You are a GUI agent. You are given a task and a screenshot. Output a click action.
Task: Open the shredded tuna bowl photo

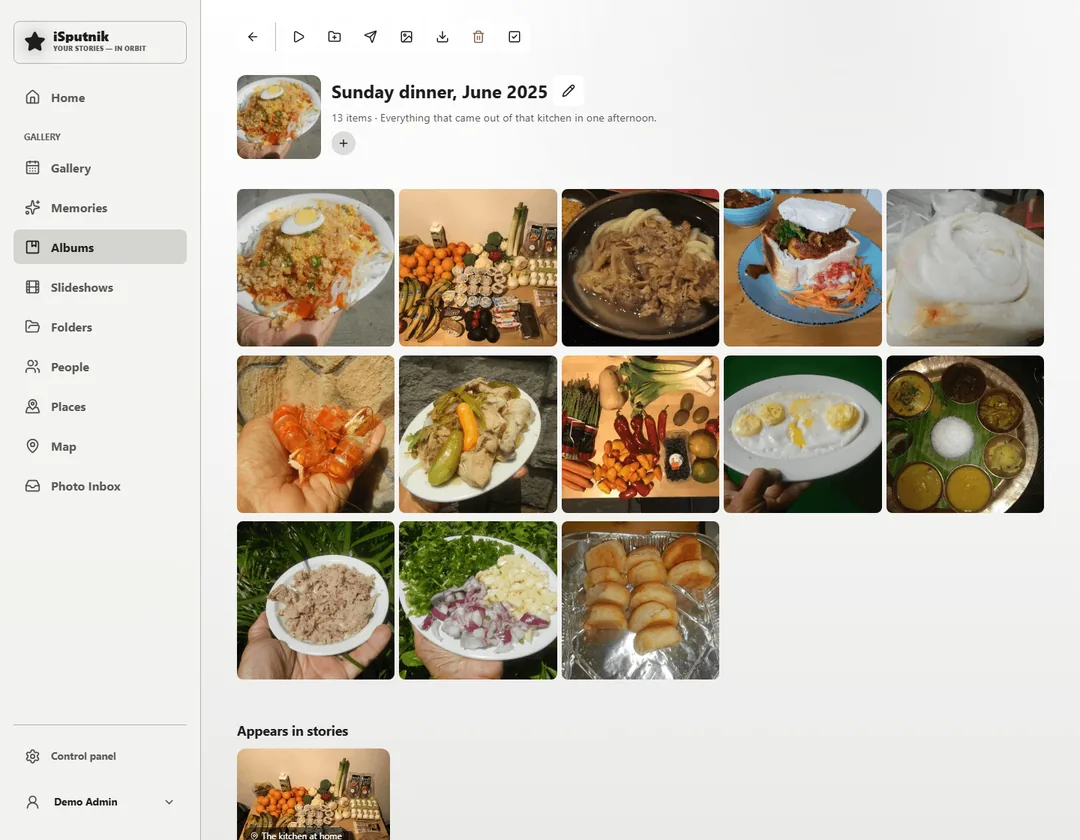[315, 600]
